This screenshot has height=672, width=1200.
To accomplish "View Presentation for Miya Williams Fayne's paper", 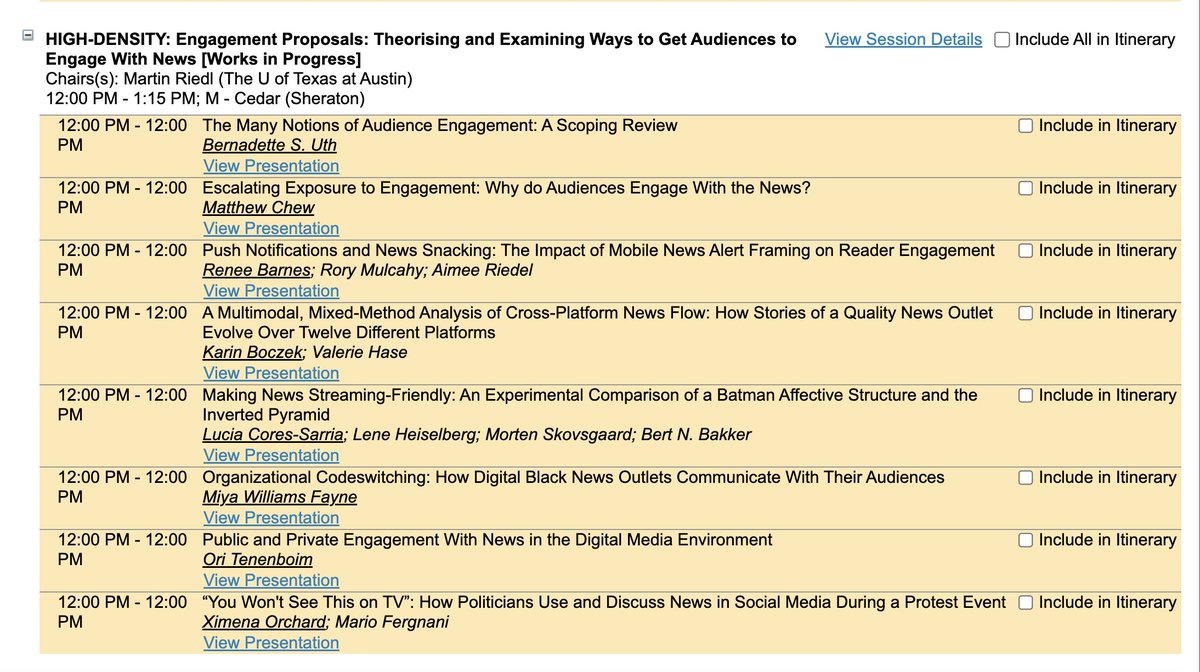I will 271,518.
